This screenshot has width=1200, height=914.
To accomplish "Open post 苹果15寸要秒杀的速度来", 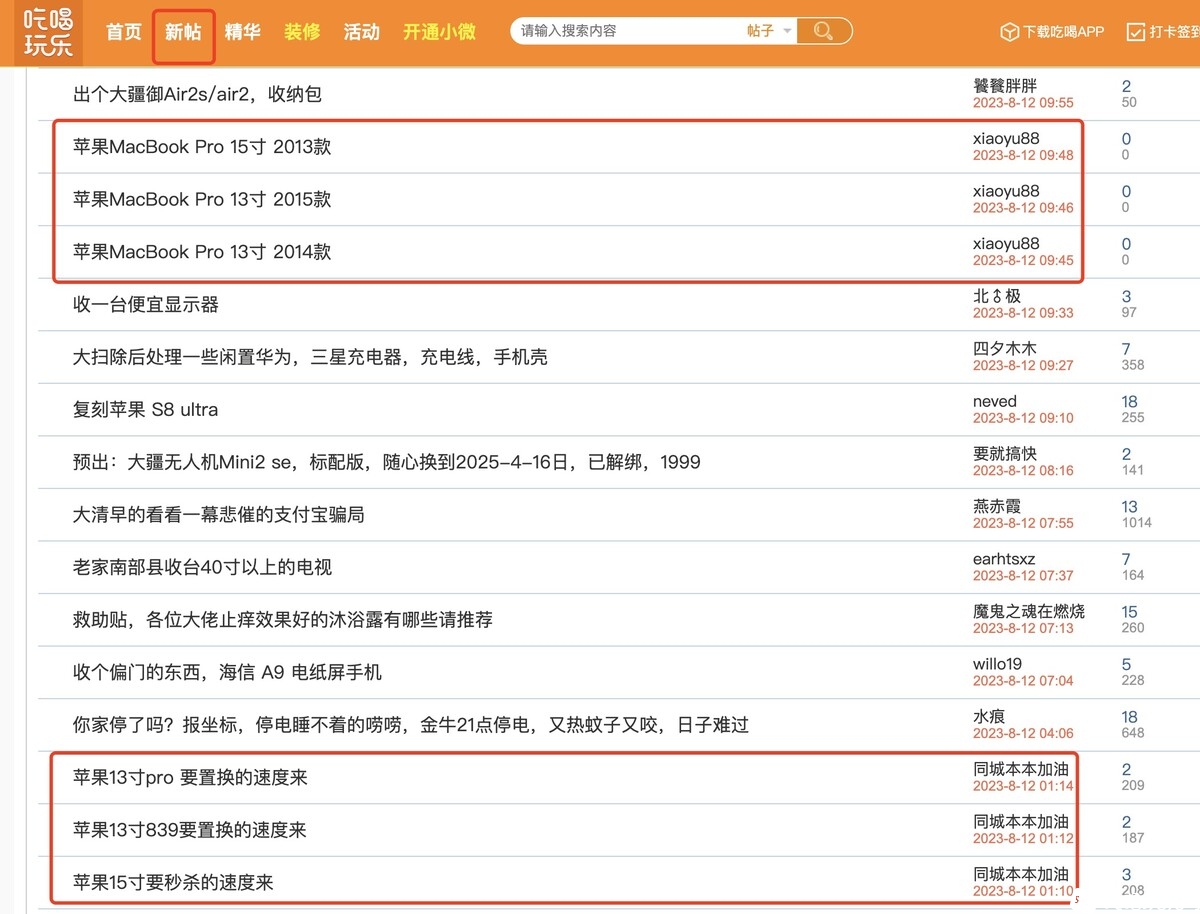I will pyautogui.click(x=173, y=882).
